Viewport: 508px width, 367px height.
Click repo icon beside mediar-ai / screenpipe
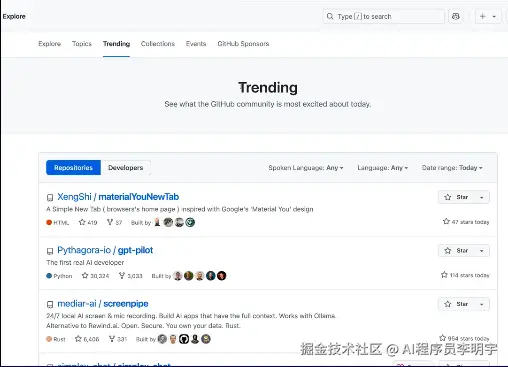pyautogui.click(x=50, y=304)
